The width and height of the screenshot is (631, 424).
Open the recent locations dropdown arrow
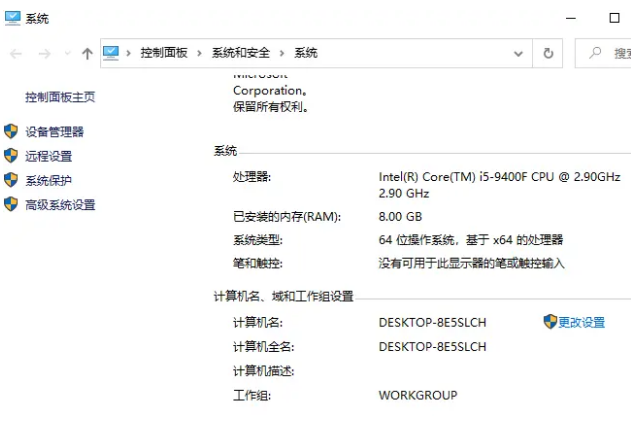pos(67,53)
